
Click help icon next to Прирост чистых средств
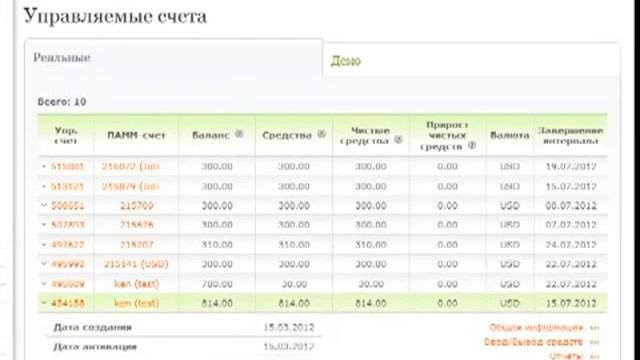[472, 145]
